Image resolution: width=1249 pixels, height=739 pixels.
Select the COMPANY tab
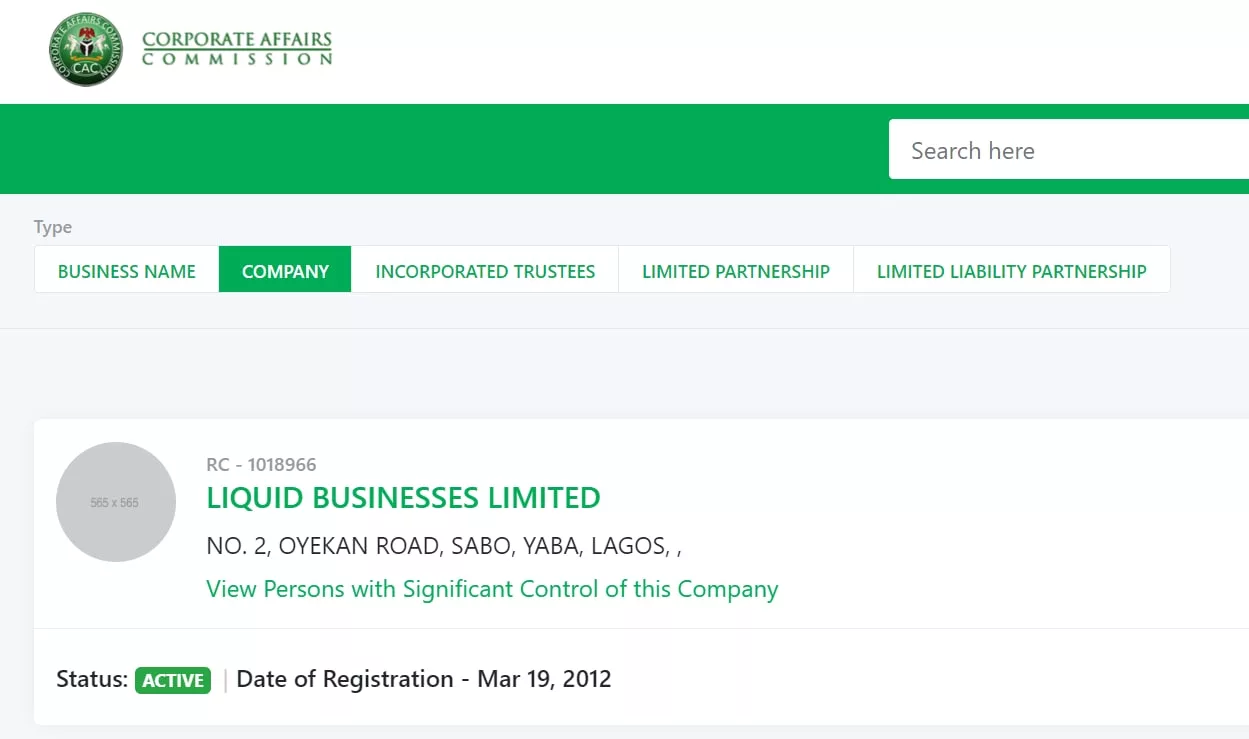coord(285,271)
